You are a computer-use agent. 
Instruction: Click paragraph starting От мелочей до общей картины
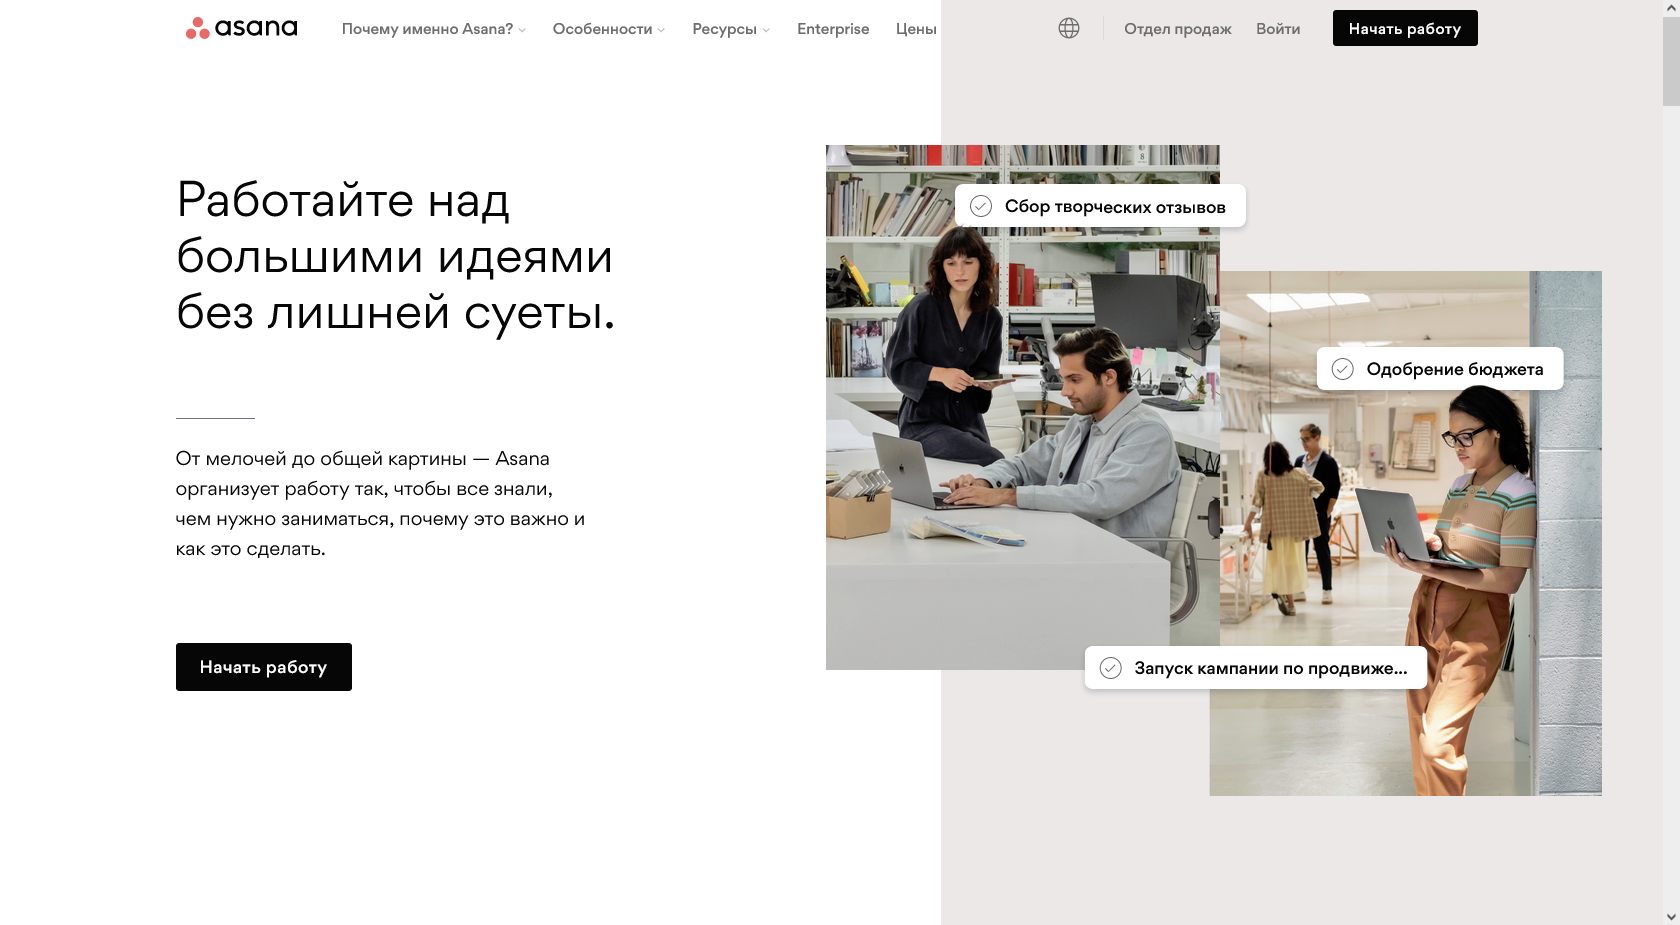380,503
